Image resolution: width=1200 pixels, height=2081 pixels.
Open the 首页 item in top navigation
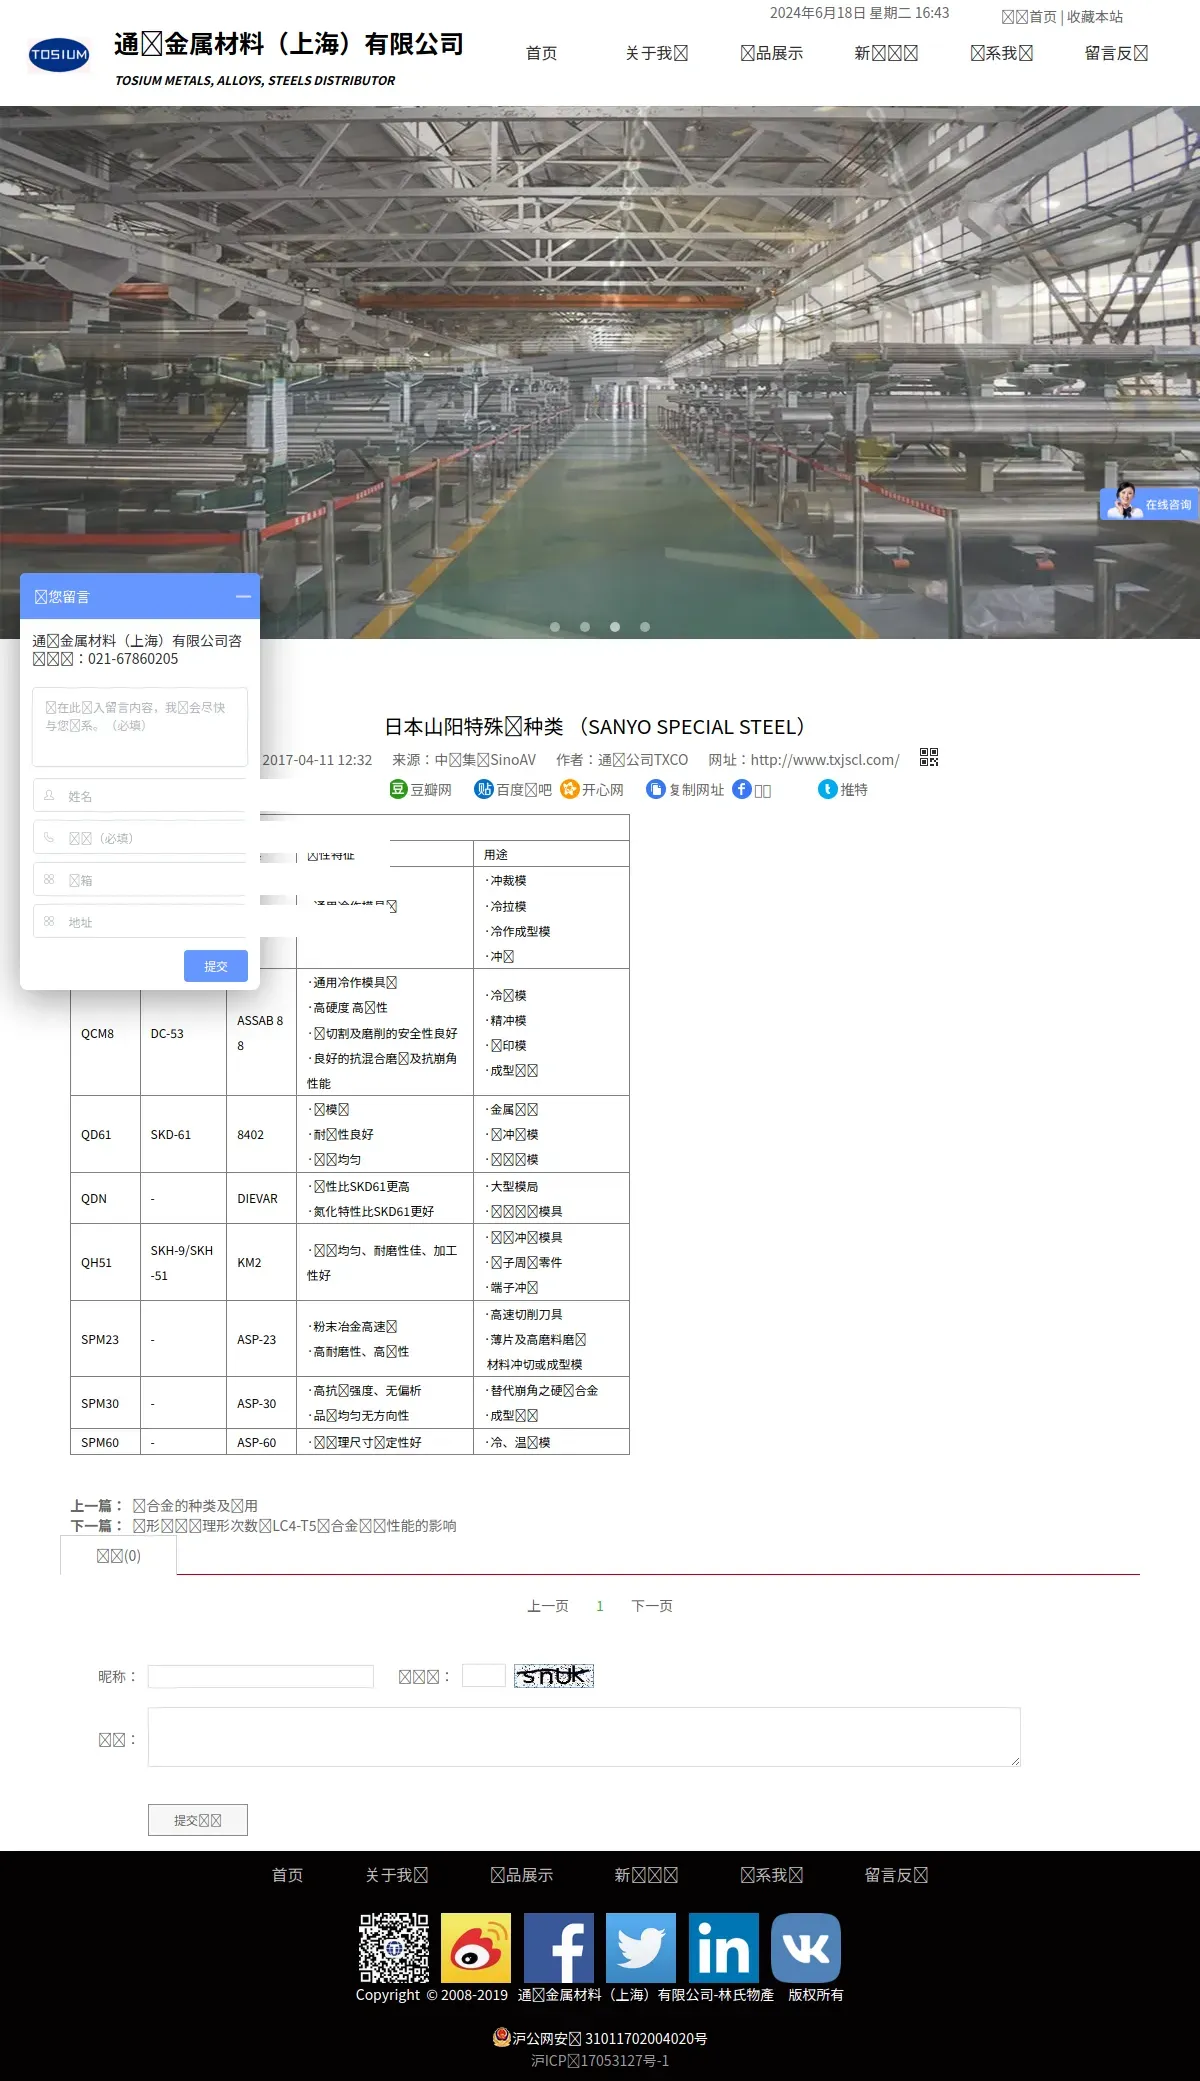click(x=541, y=53)
